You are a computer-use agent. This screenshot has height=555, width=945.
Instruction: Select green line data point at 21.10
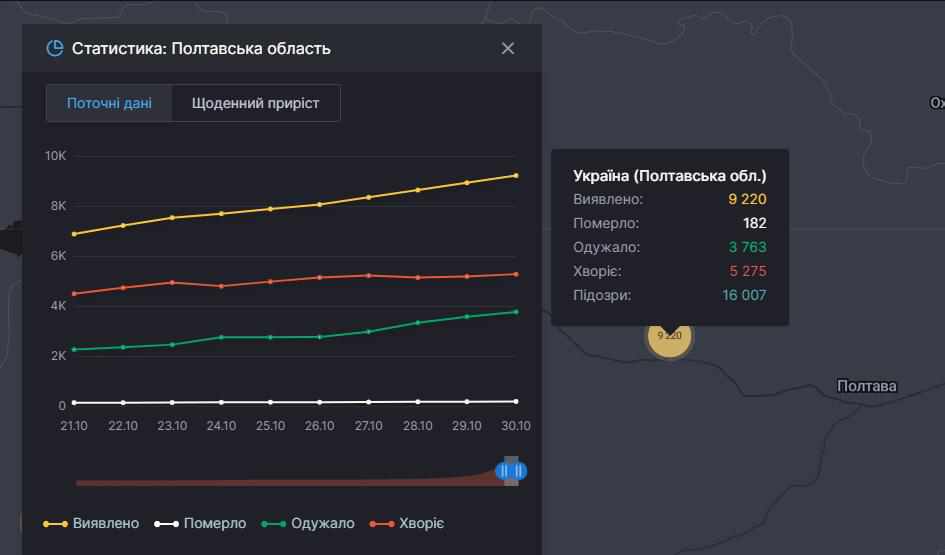pos(74,349)
